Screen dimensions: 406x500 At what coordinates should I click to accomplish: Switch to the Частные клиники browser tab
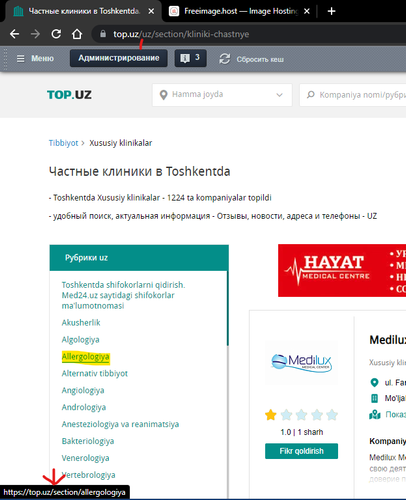[x=83, y=11]
